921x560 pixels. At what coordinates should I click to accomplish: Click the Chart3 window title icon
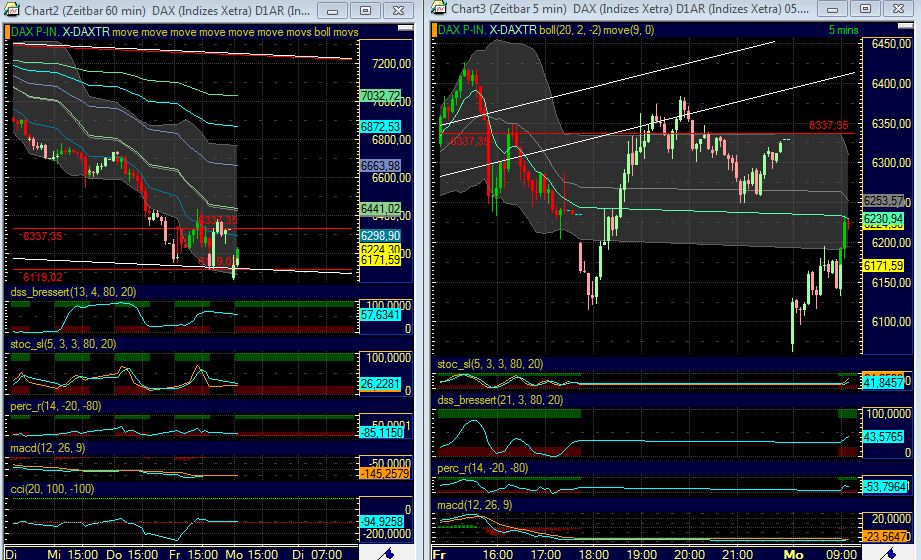[438, 8]
